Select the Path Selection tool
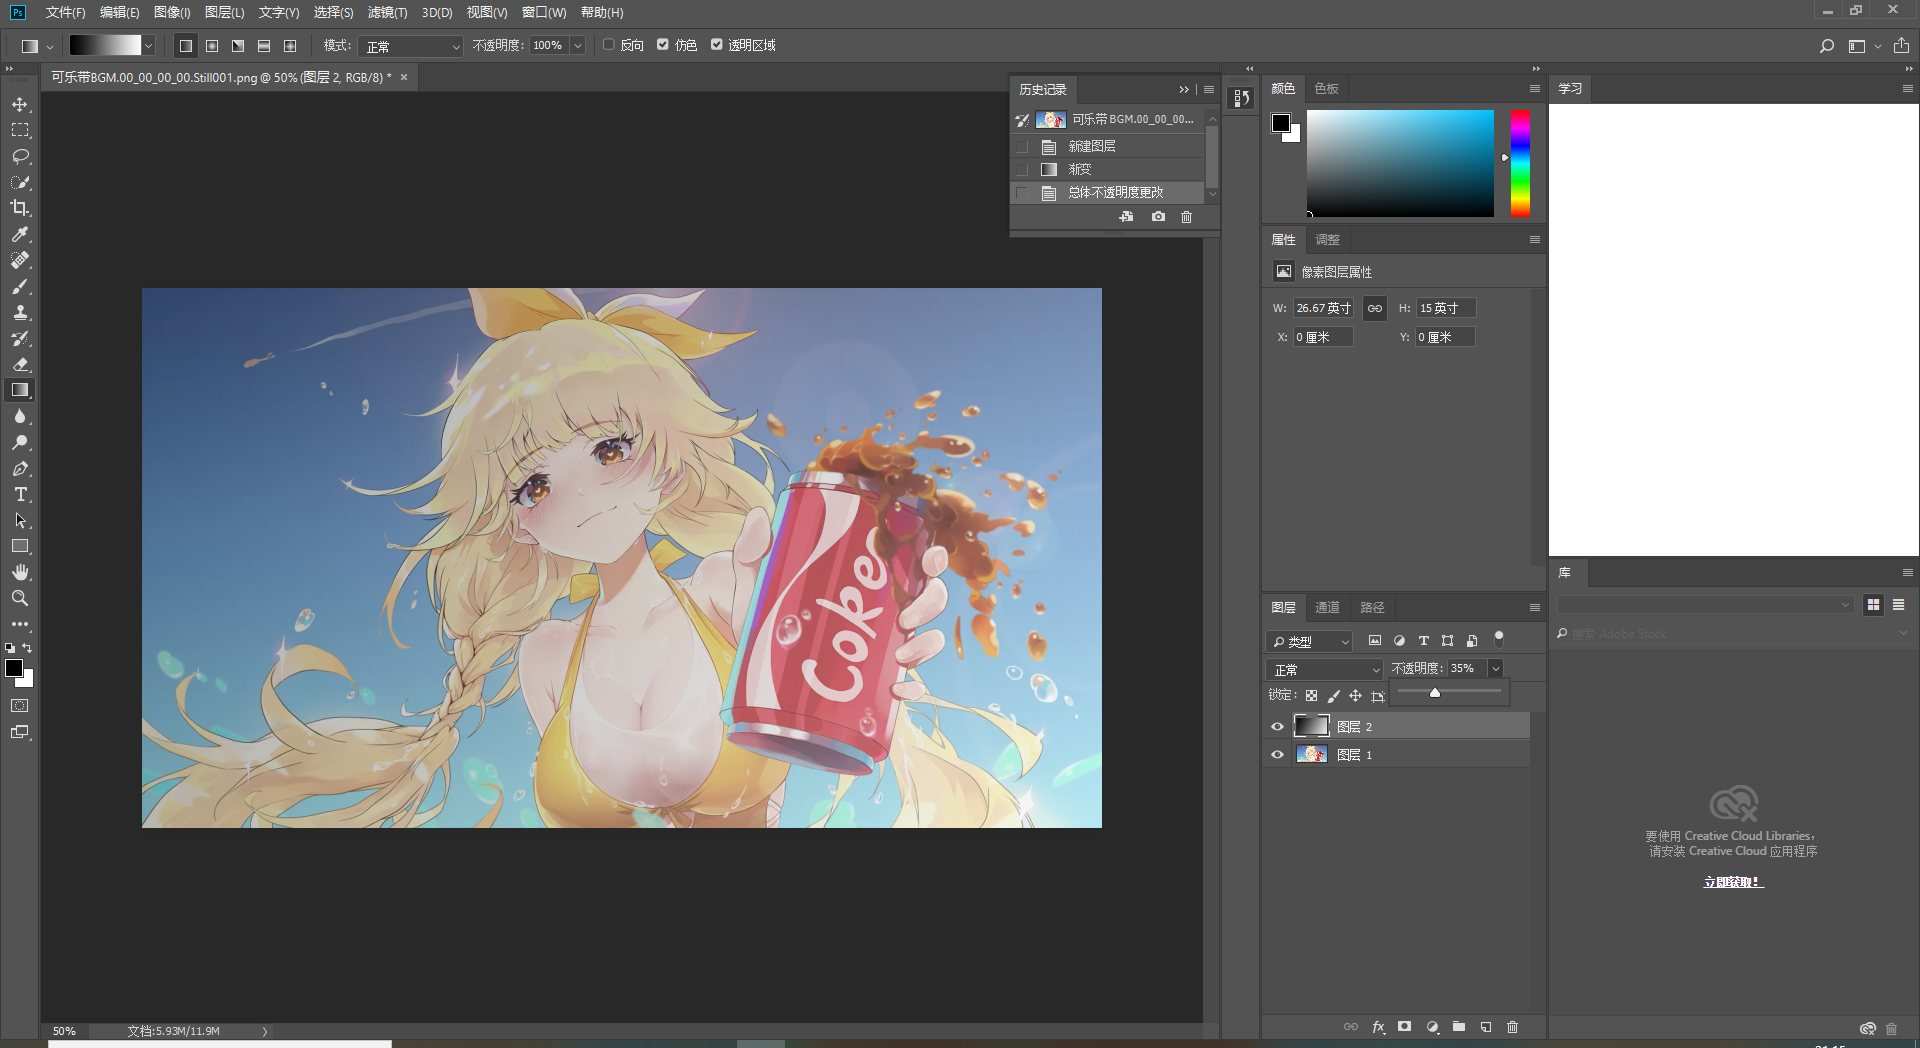1920x1048 pixels. pyautogui.click(x=20, y=520)
